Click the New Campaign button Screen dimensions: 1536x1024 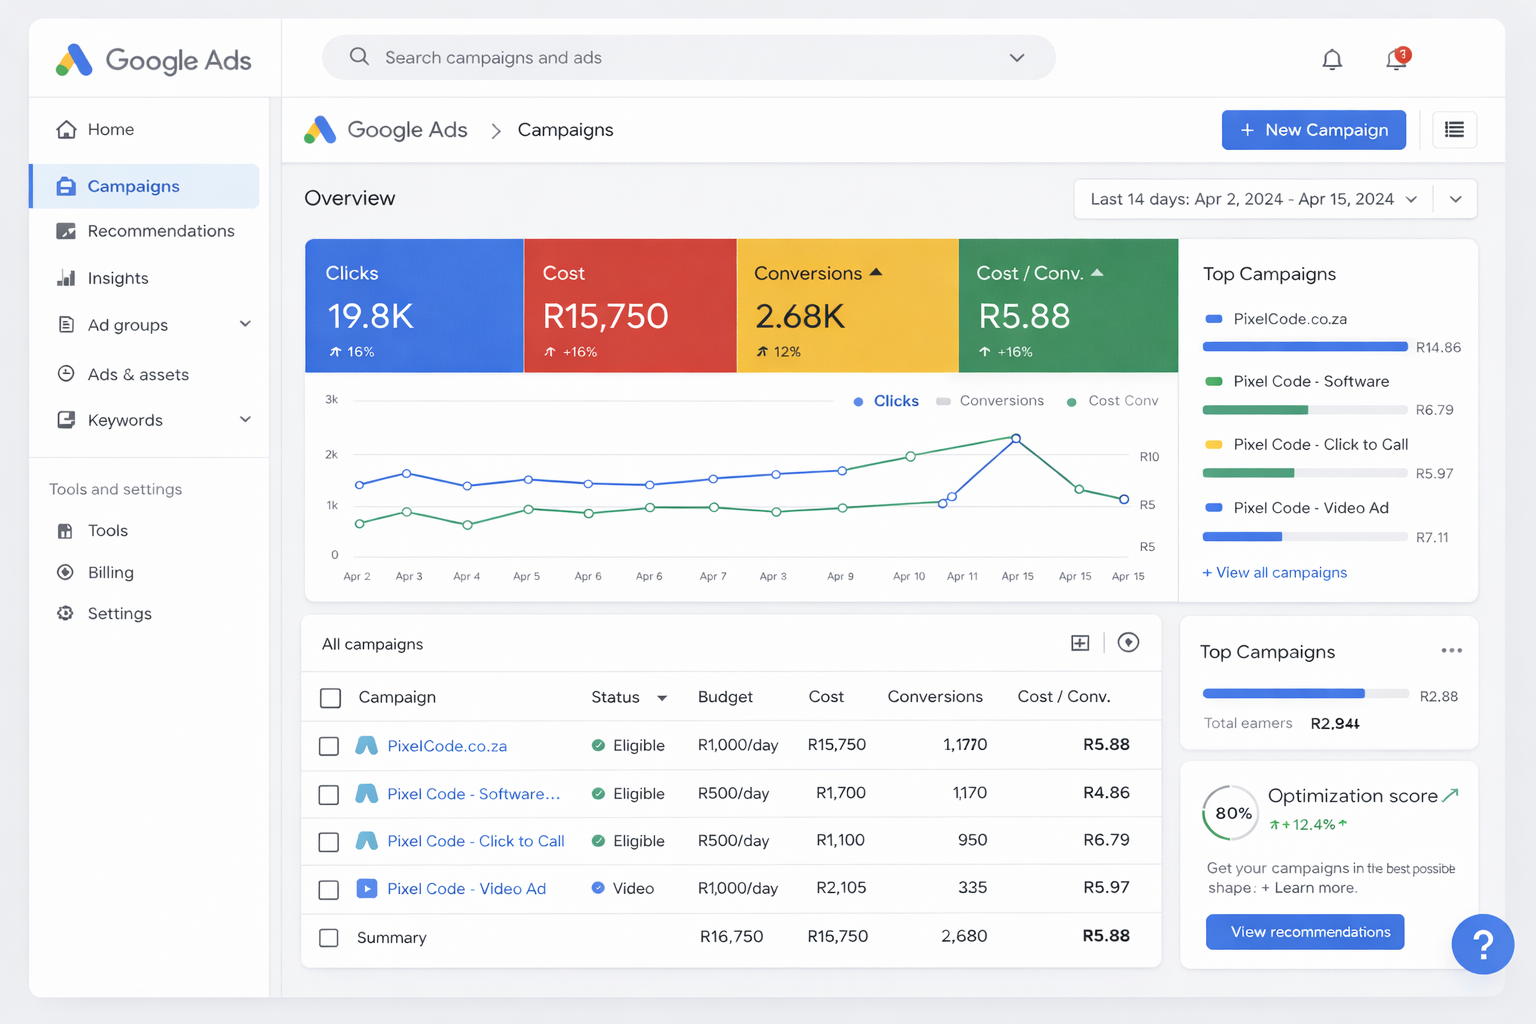[x=1313, y=130]
